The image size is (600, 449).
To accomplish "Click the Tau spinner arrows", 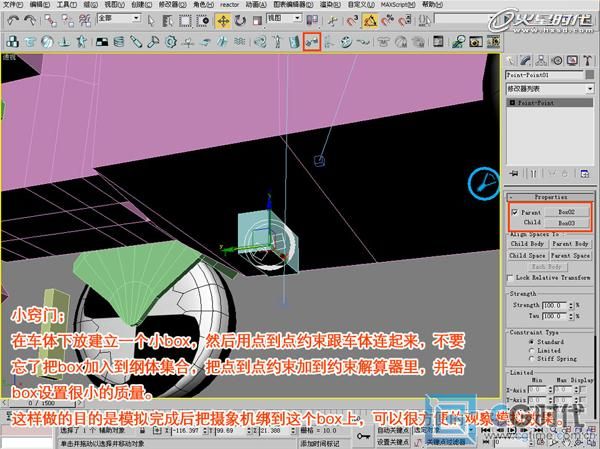I will [x=571, y=316].
